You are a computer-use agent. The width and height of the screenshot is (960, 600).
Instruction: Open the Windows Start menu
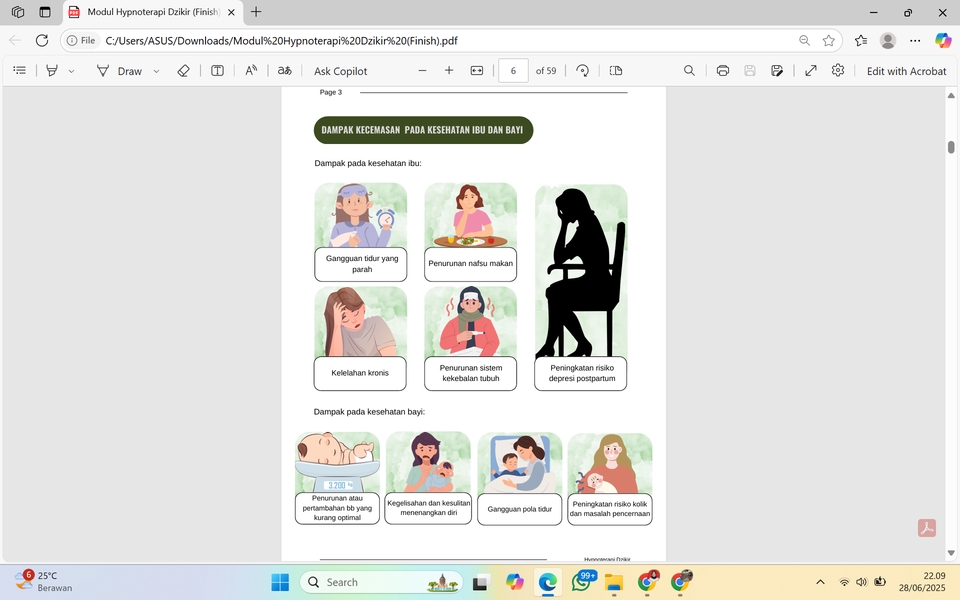[280, 582]
